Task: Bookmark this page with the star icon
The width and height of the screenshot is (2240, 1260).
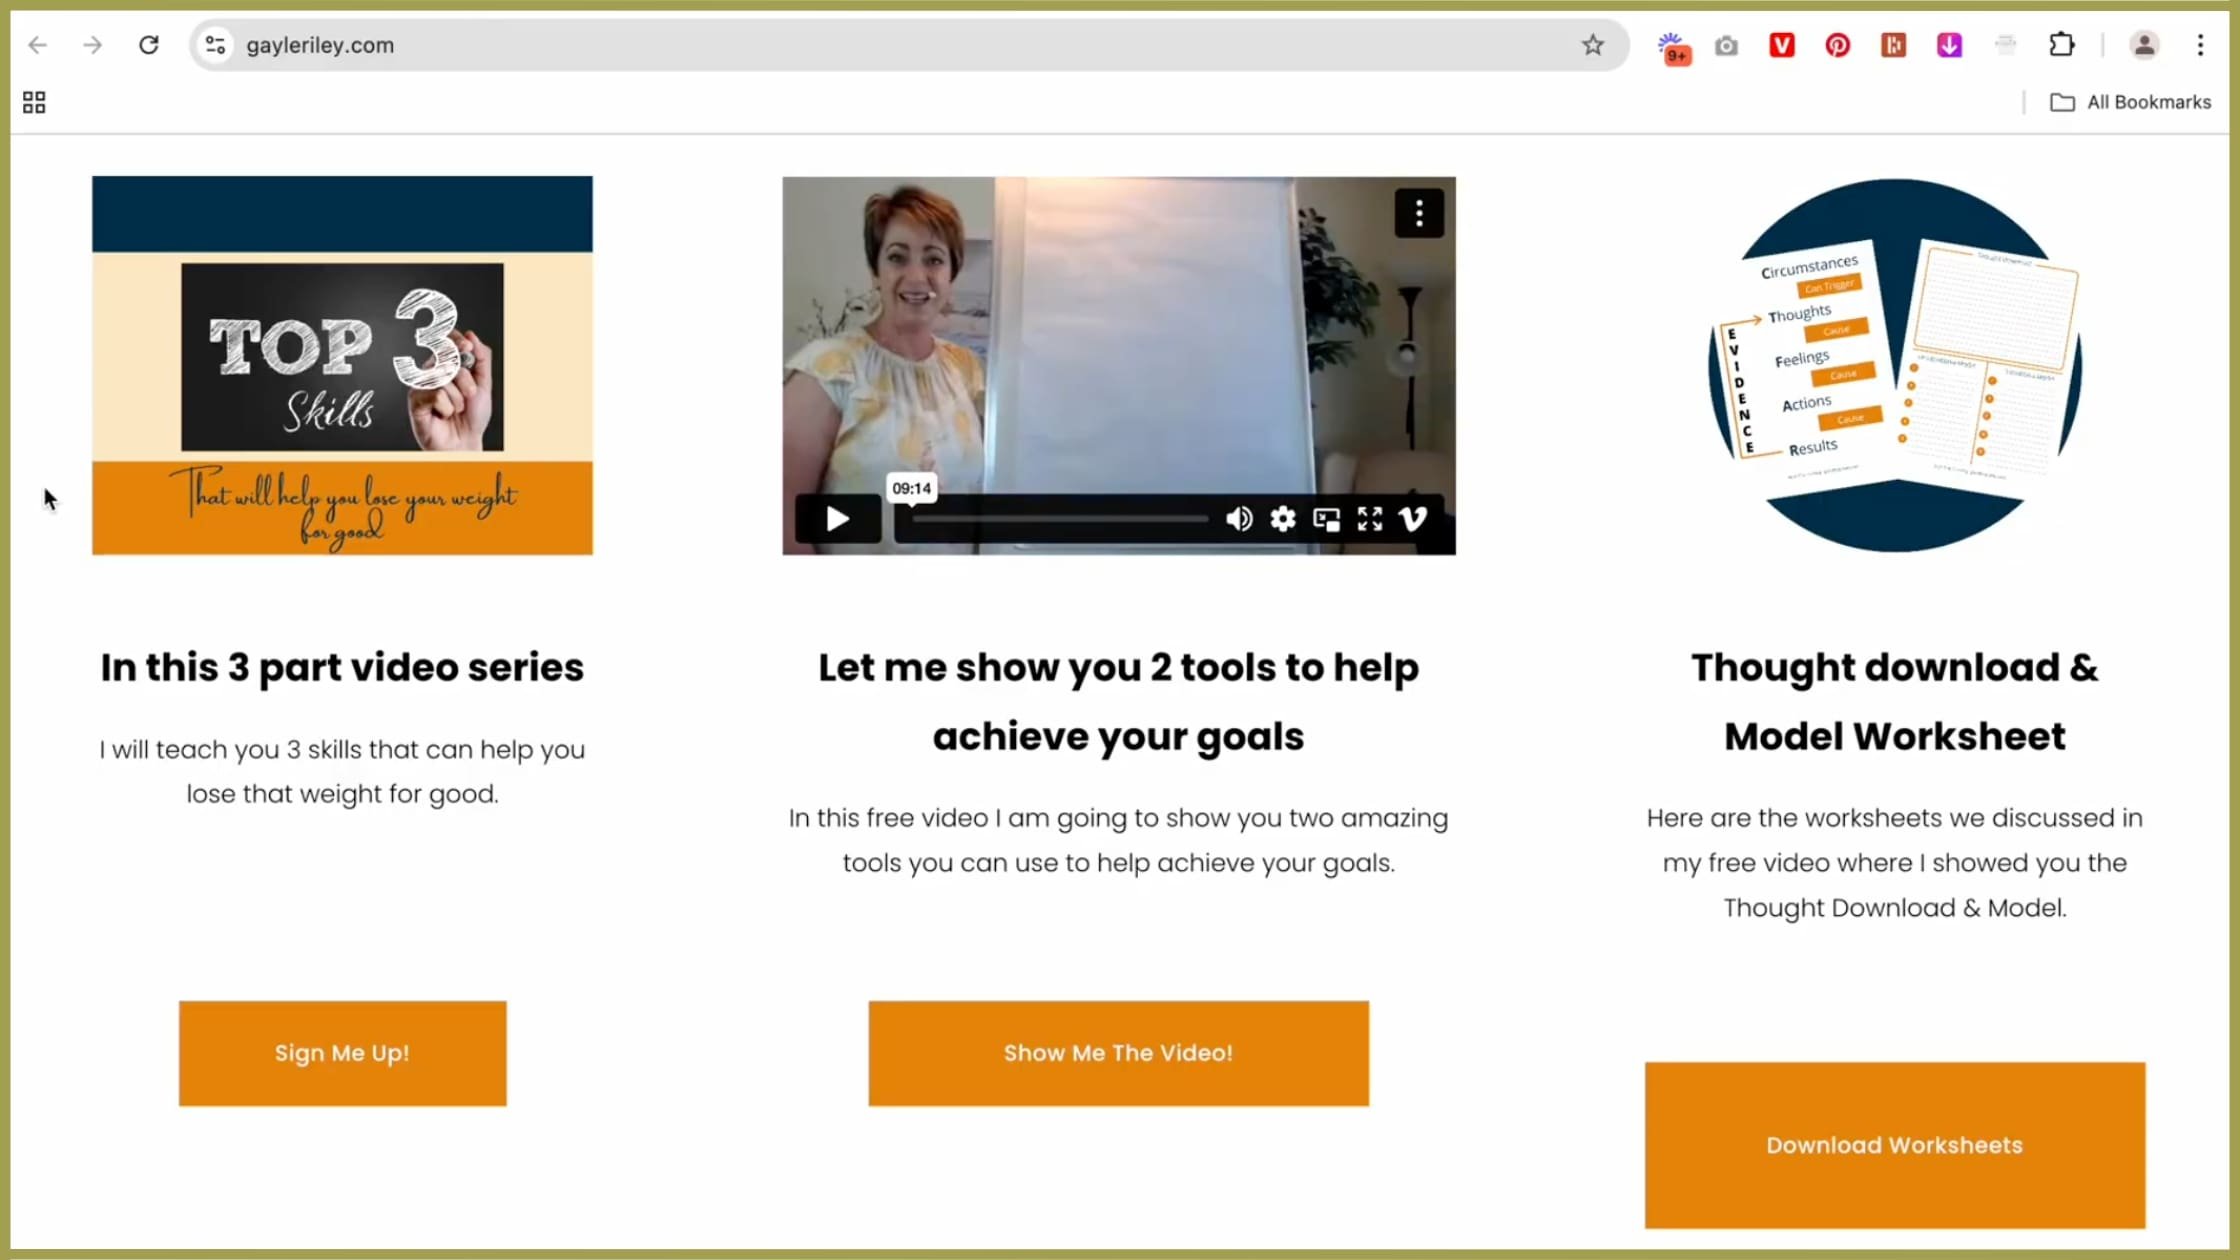Action: [x=1592, y=45]
